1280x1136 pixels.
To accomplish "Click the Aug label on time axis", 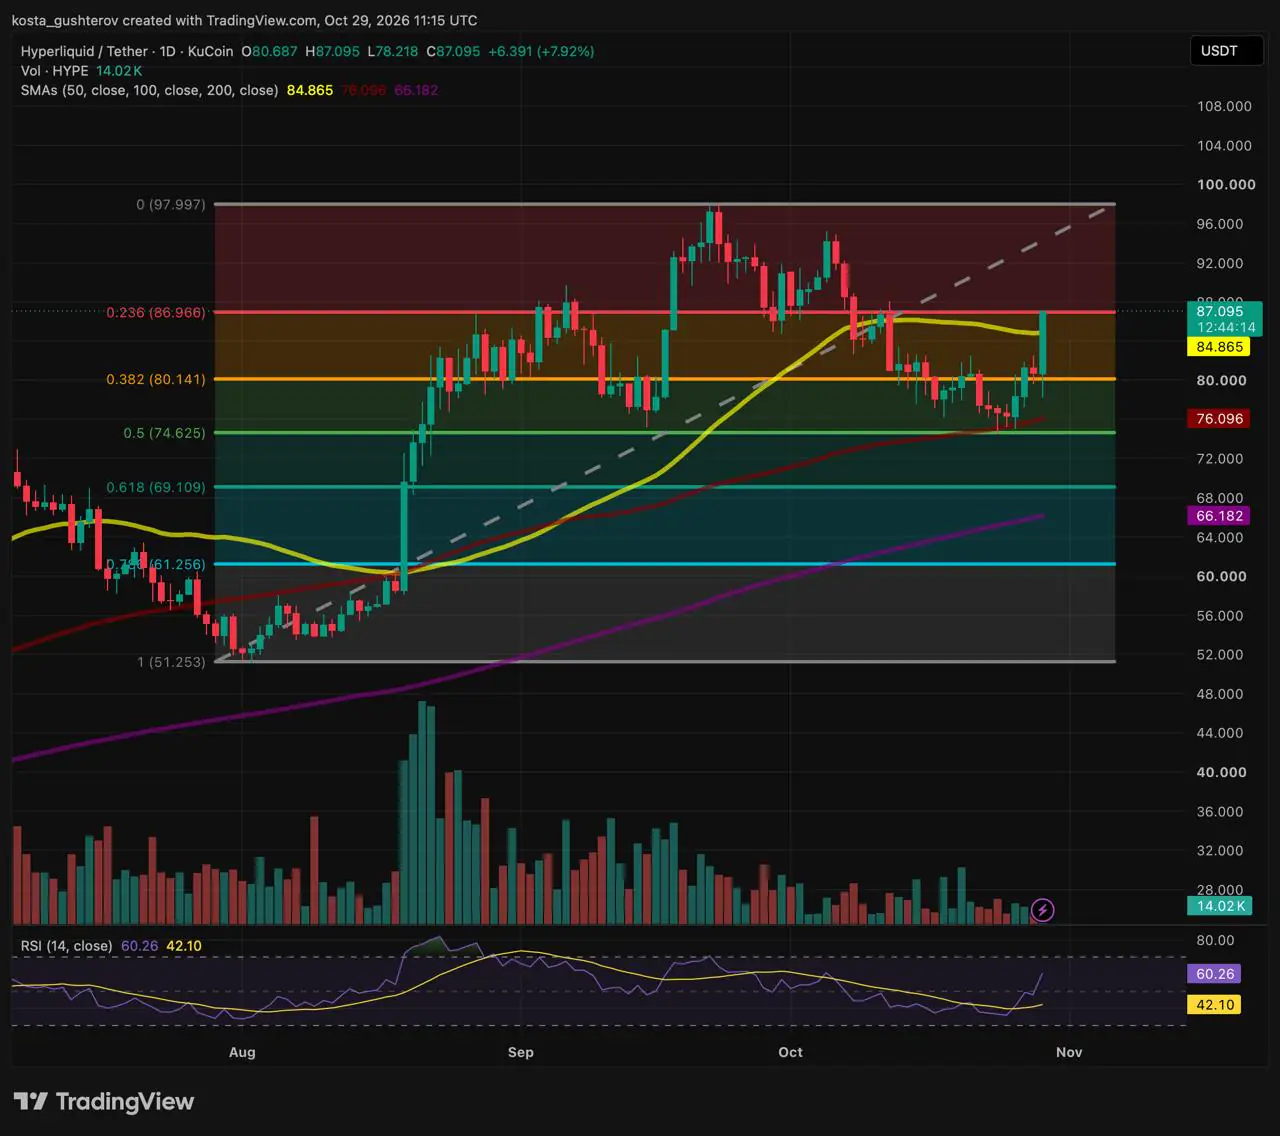I will tap(242, 1052).
